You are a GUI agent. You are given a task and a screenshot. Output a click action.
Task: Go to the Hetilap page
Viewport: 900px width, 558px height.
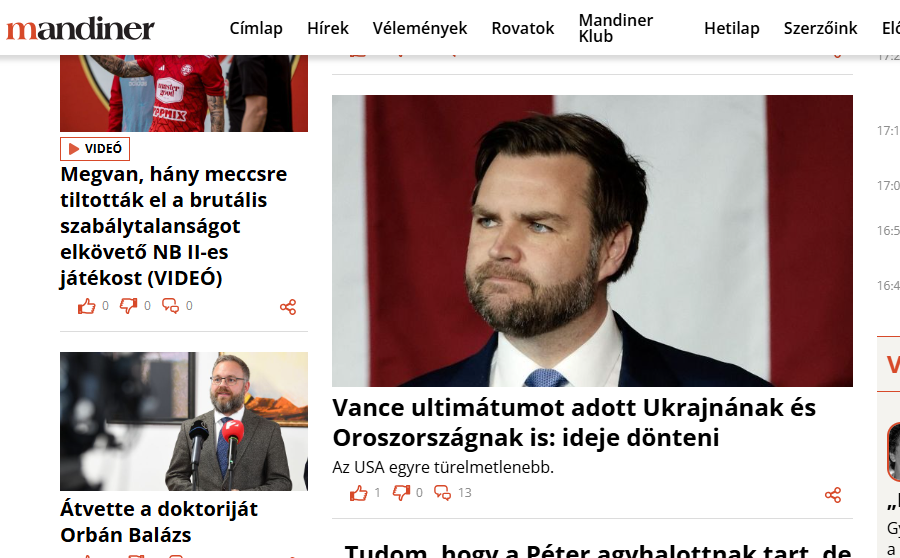click(x=732, y=28)
